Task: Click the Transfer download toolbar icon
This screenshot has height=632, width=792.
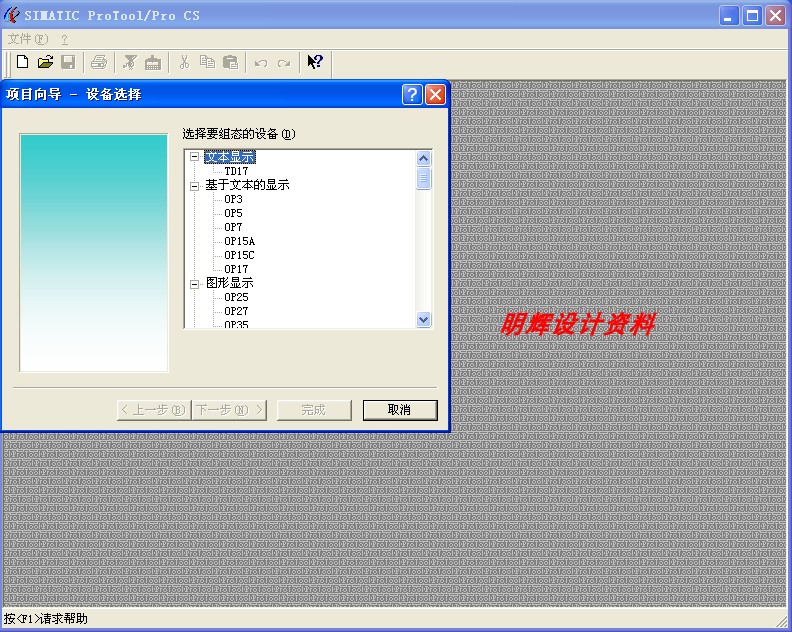Action: pyautogui.click(x=153, y=62)
